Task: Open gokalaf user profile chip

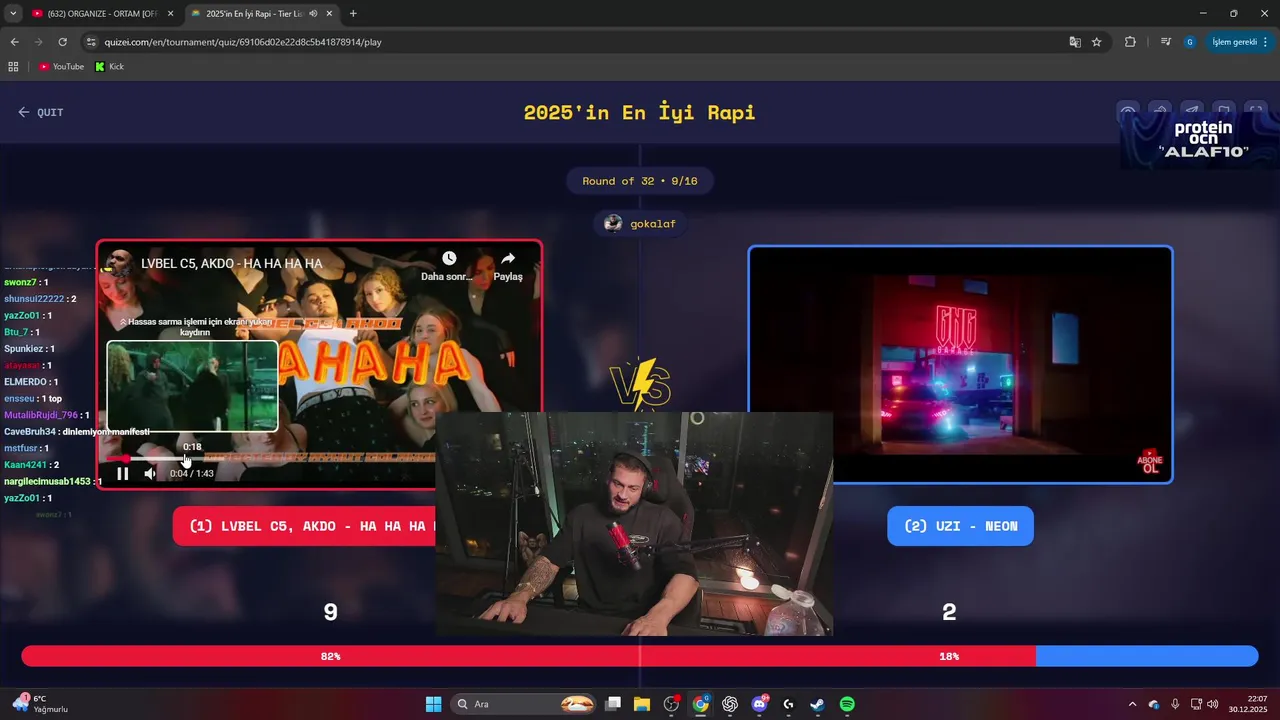Action: [x=640, y=224]
